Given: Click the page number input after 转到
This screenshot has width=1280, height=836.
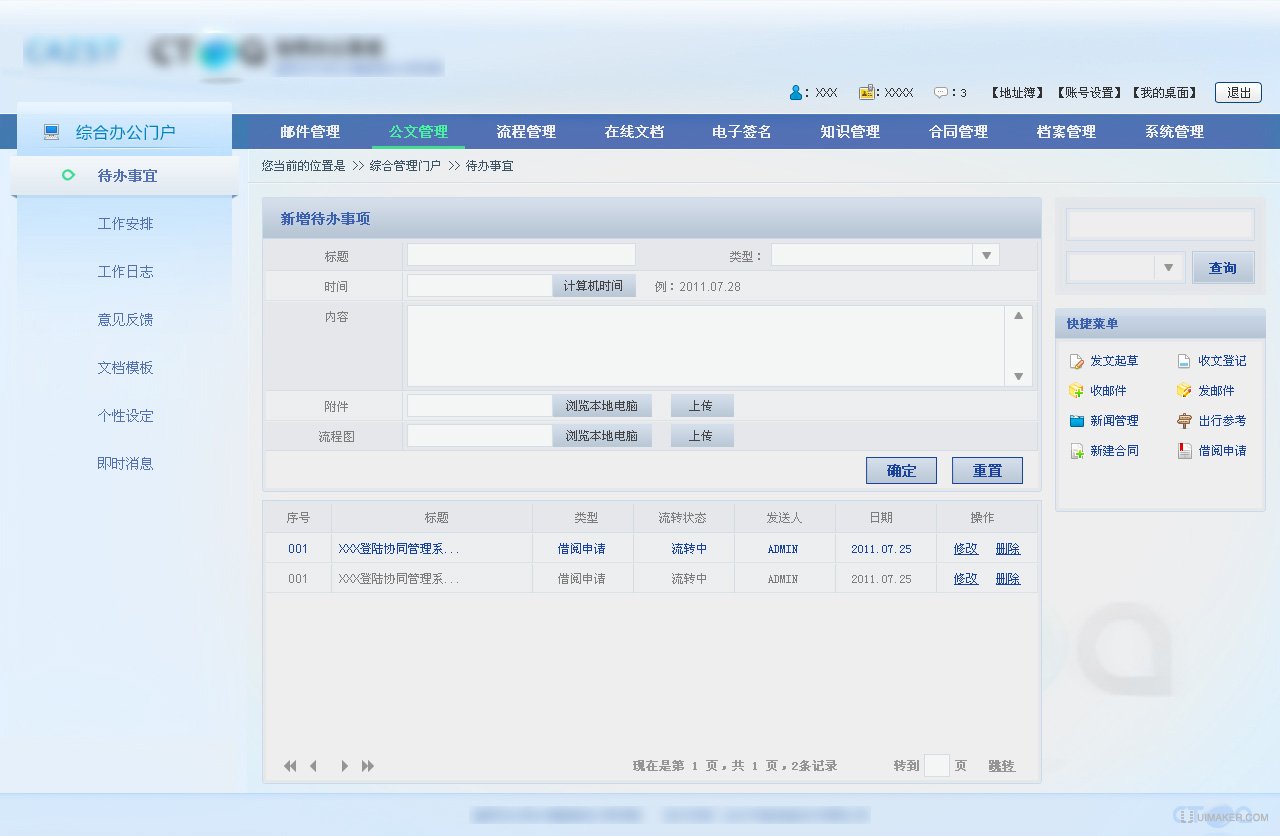Looking at the screenshot, I should [x=936, y=766].
